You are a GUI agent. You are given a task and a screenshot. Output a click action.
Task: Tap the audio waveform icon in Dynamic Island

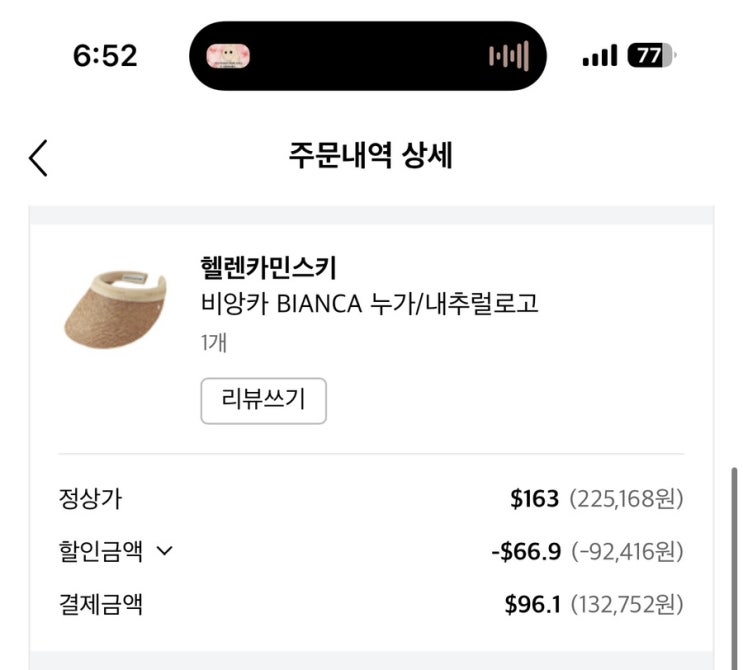tap(509, 56)
